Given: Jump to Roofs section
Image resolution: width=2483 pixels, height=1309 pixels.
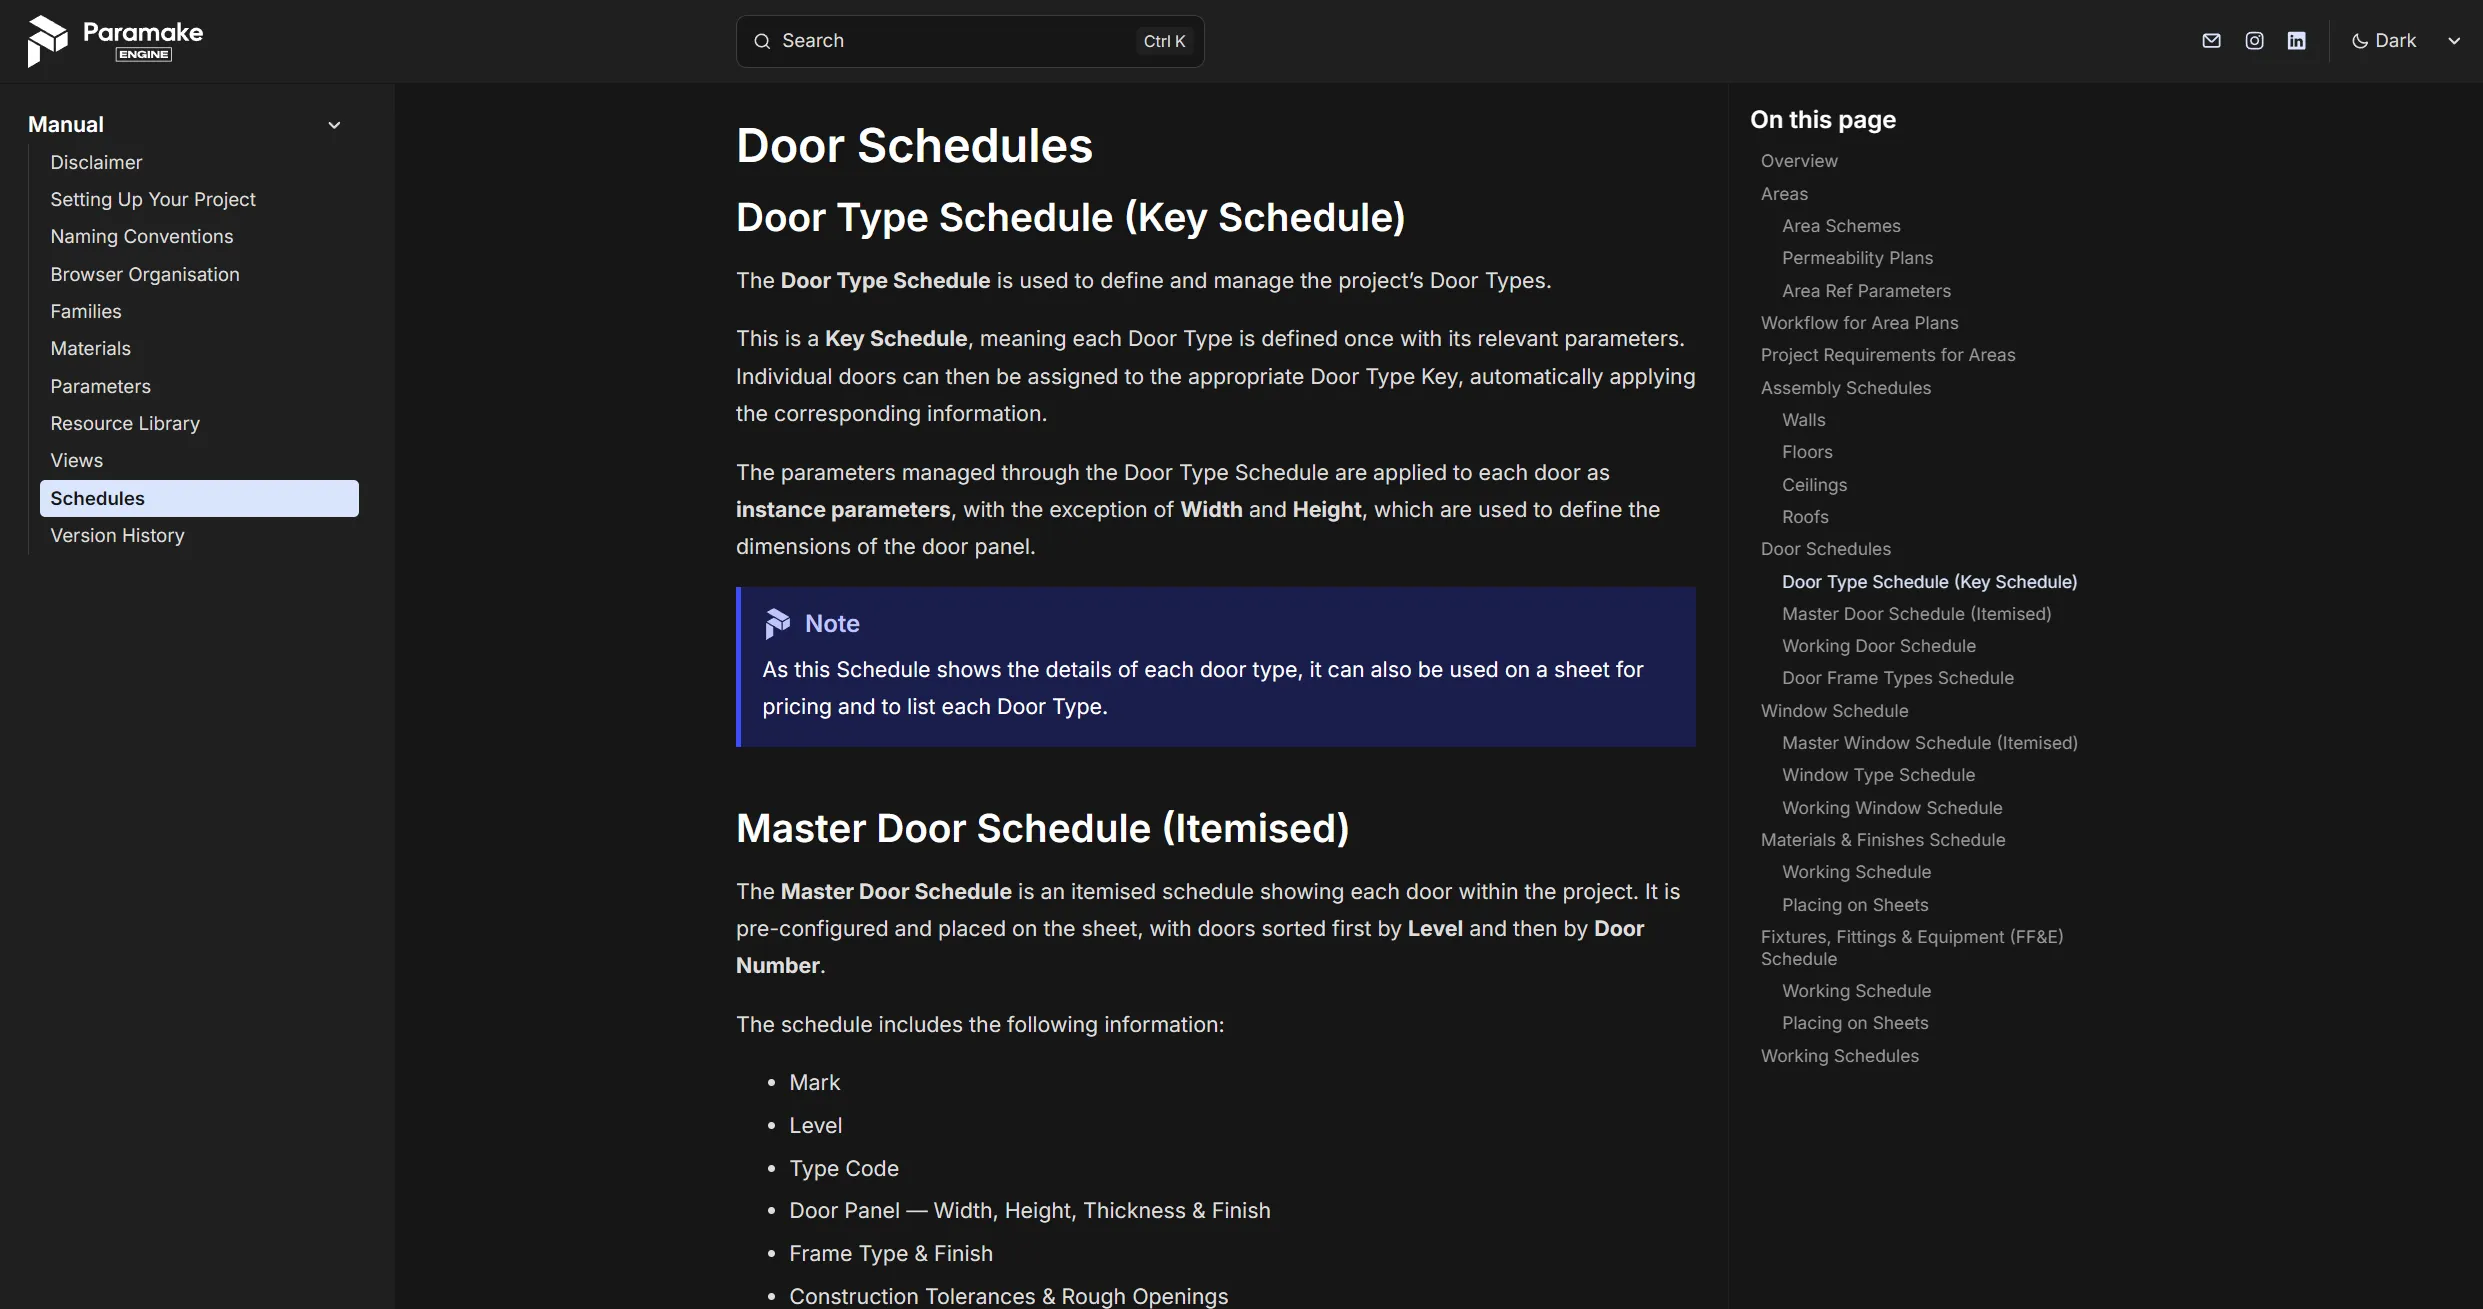Looking at the screenshot, I should pyautogui.click(x=1805, y=517).
